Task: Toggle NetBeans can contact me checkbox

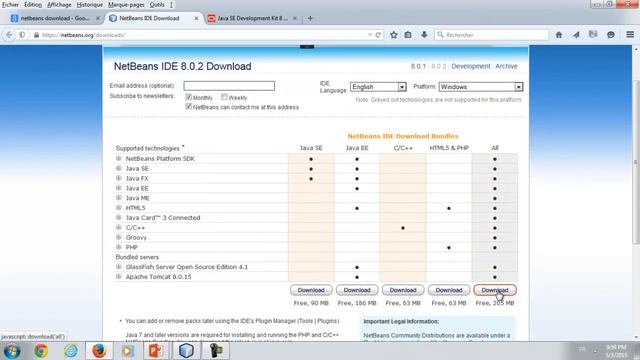Action: point(188,107)
